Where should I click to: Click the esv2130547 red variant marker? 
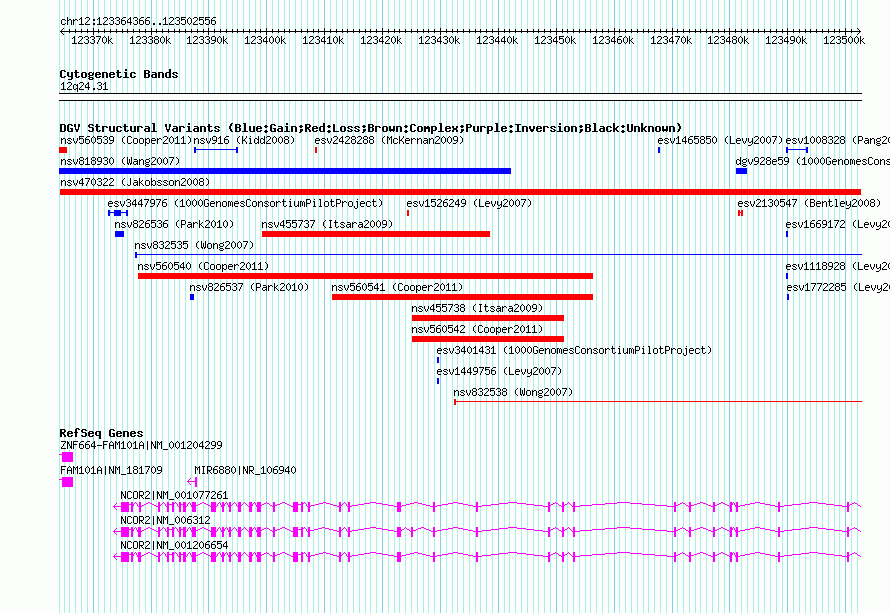tap(740, 213)
